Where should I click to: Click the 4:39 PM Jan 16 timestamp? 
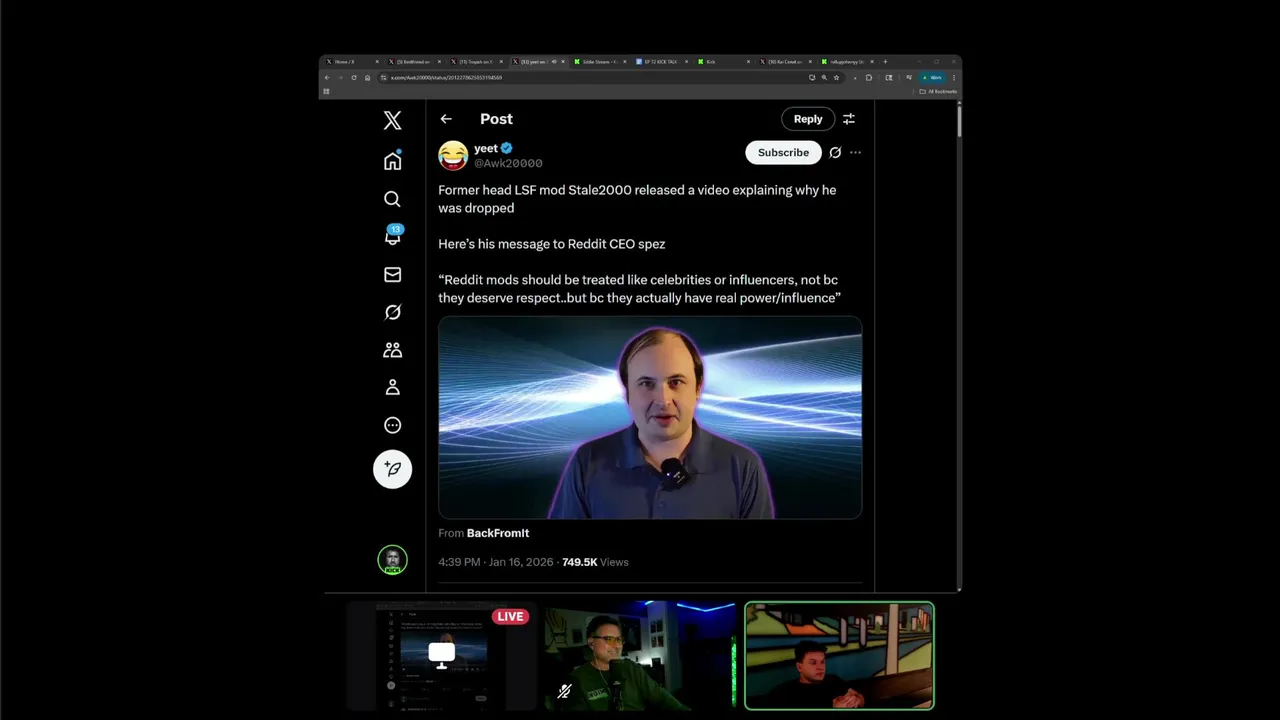(496, 562)
